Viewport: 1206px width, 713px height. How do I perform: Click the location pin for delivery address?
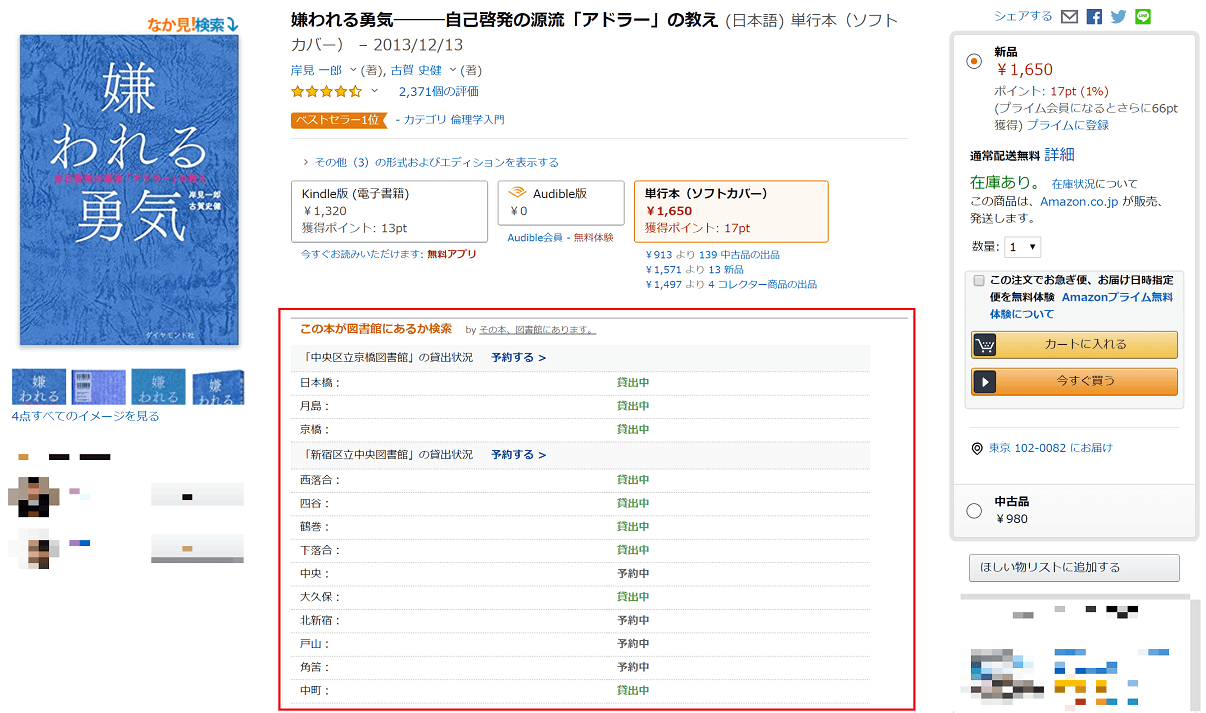coord(978,448)
